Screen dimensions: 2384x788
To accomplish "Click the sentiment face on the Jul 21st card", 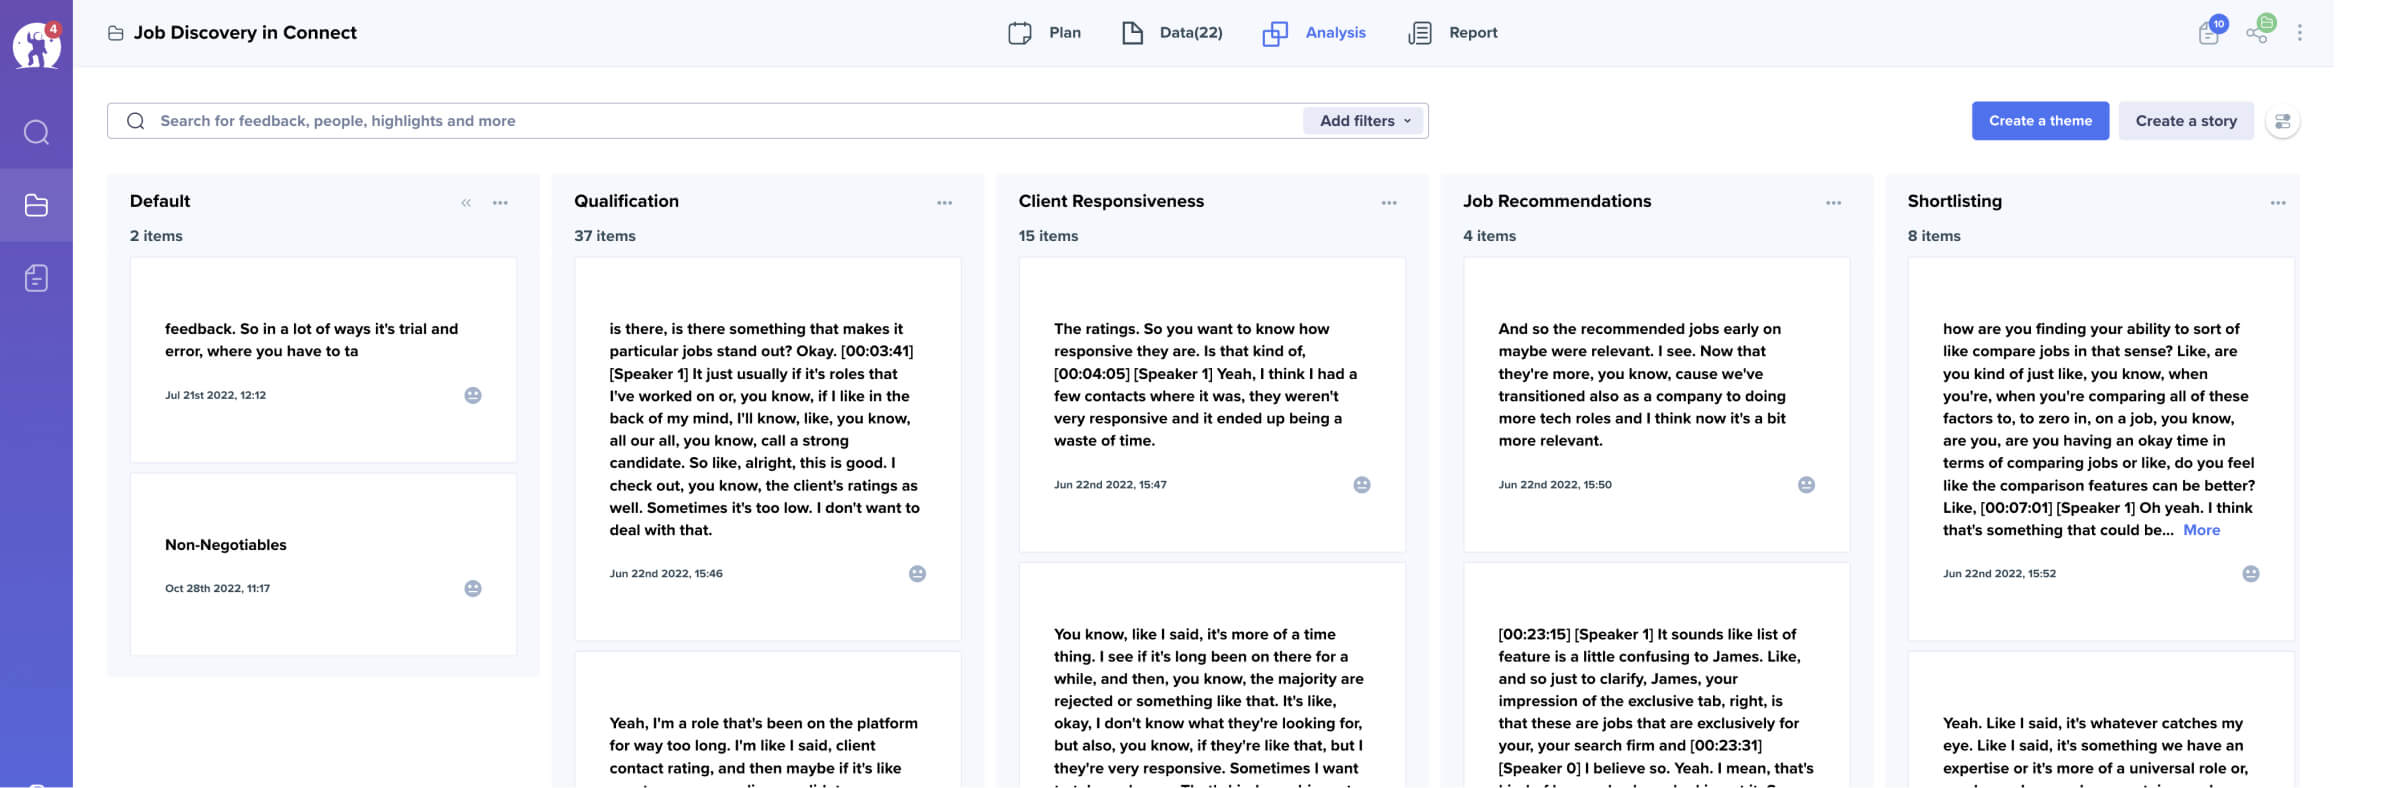I will 473,395.
